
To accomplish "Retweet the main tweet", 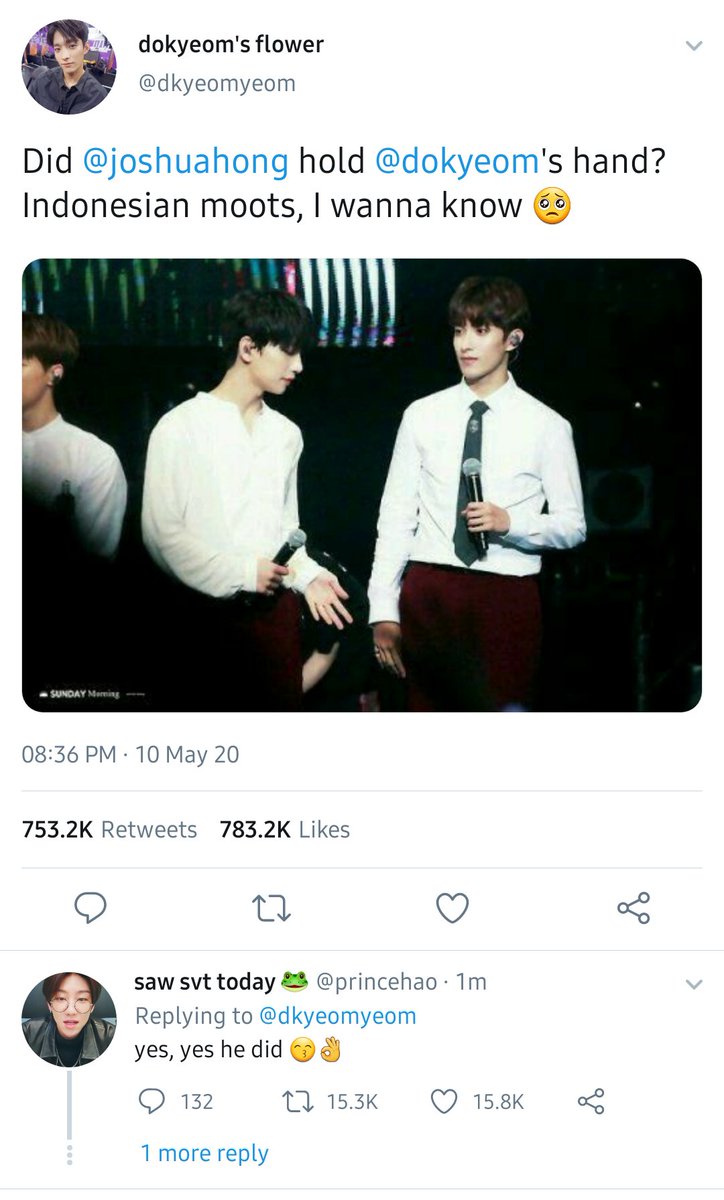I will [272, 909].
